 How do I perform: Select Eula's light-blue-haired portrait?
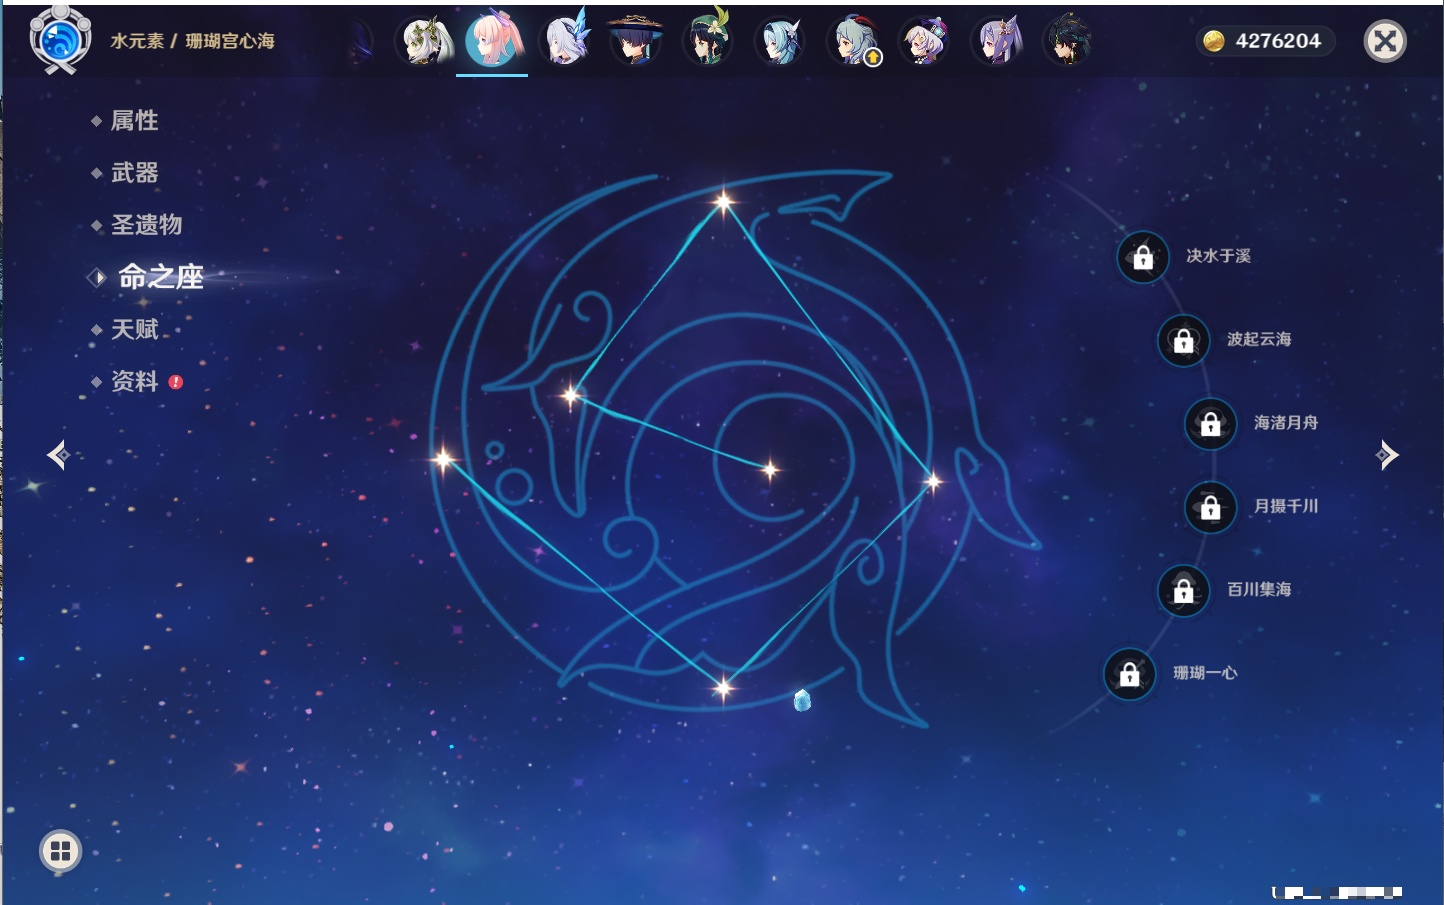[780, 41]
